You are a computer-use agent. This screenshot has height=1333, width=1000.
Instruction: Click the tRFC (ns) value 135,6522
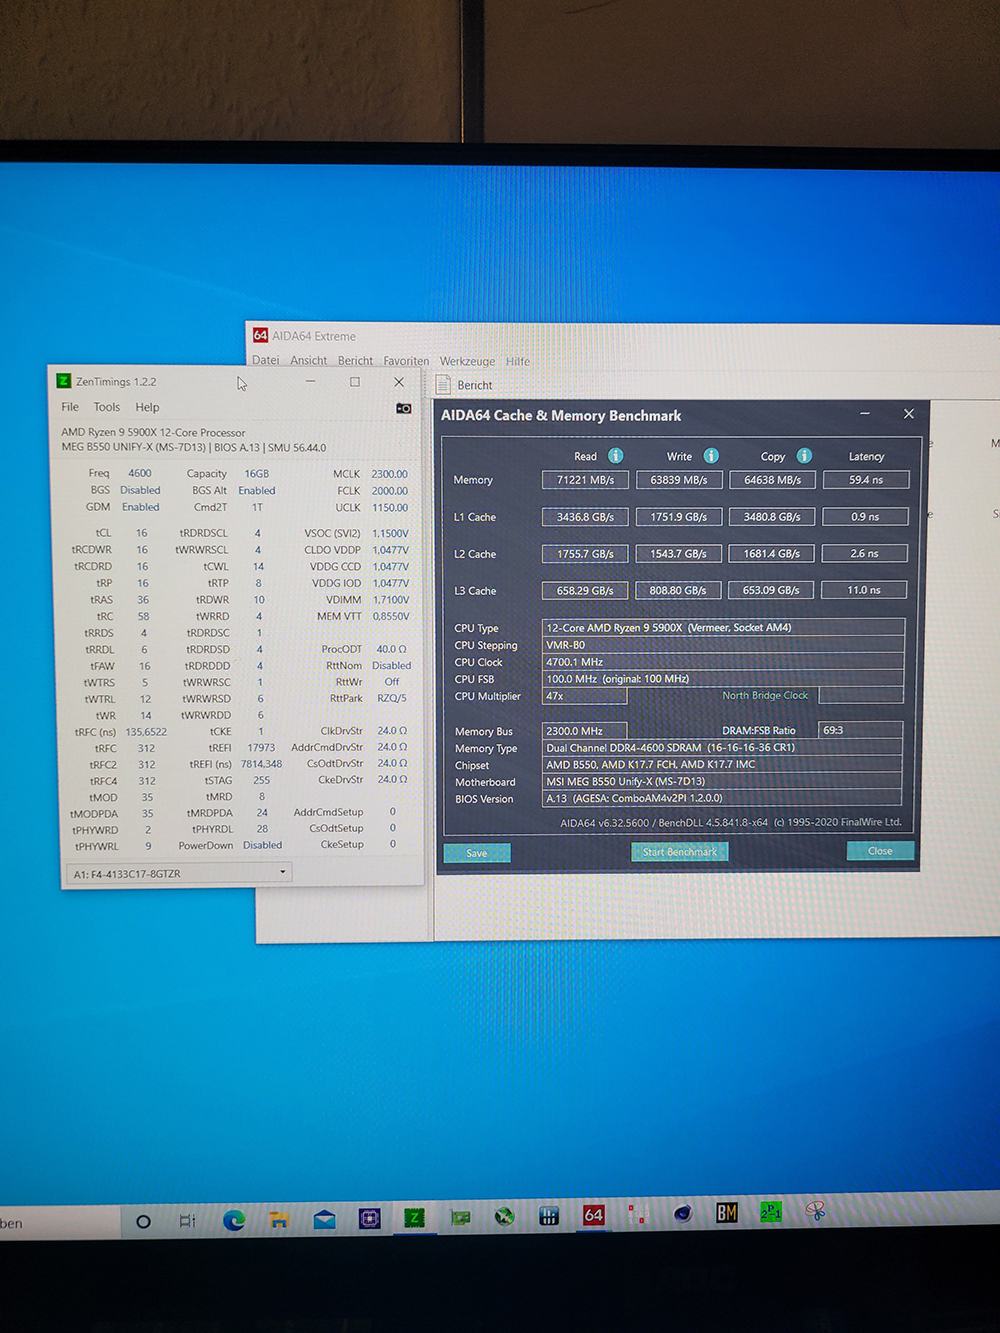coord(147,732)
